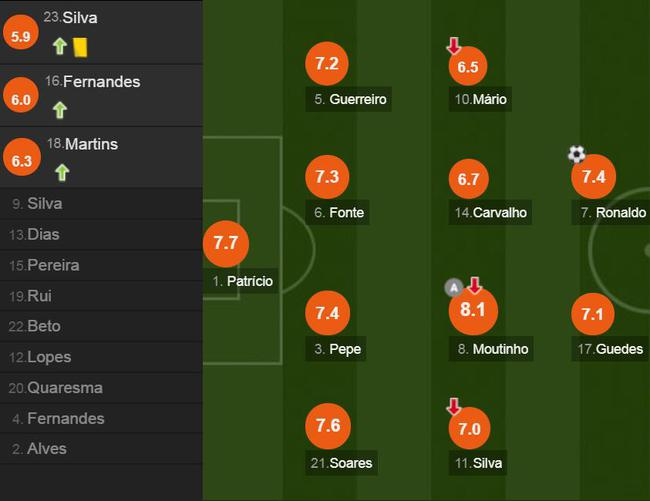Select bench player 20. Quaresma

56,388
